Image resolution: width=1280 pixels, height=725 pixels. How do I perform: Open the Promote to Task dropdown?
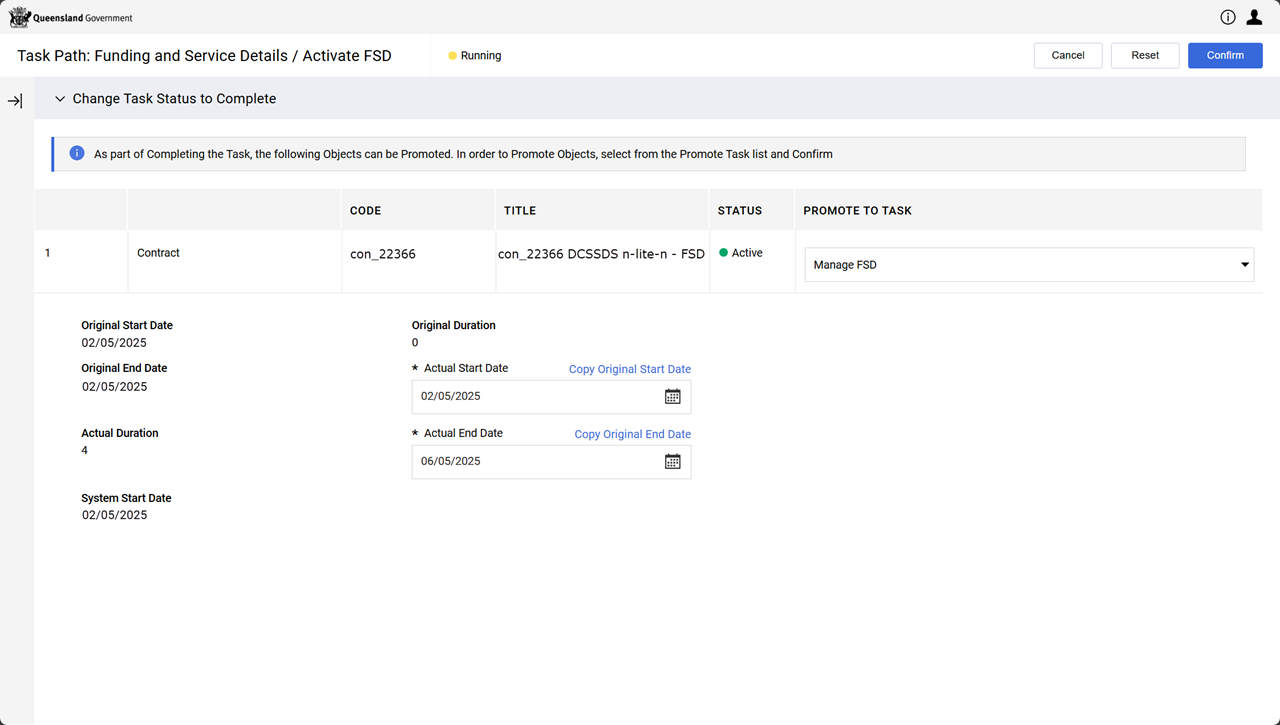coord(1028,265)
